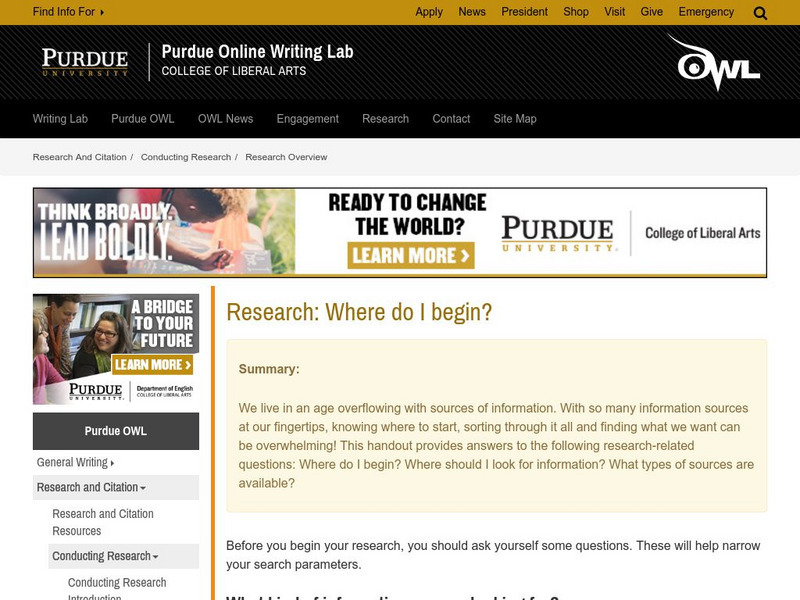The height and width of the screenshot is (600, 800).
Task: Click College of Liberal Arts banner text
Action: 703,233
